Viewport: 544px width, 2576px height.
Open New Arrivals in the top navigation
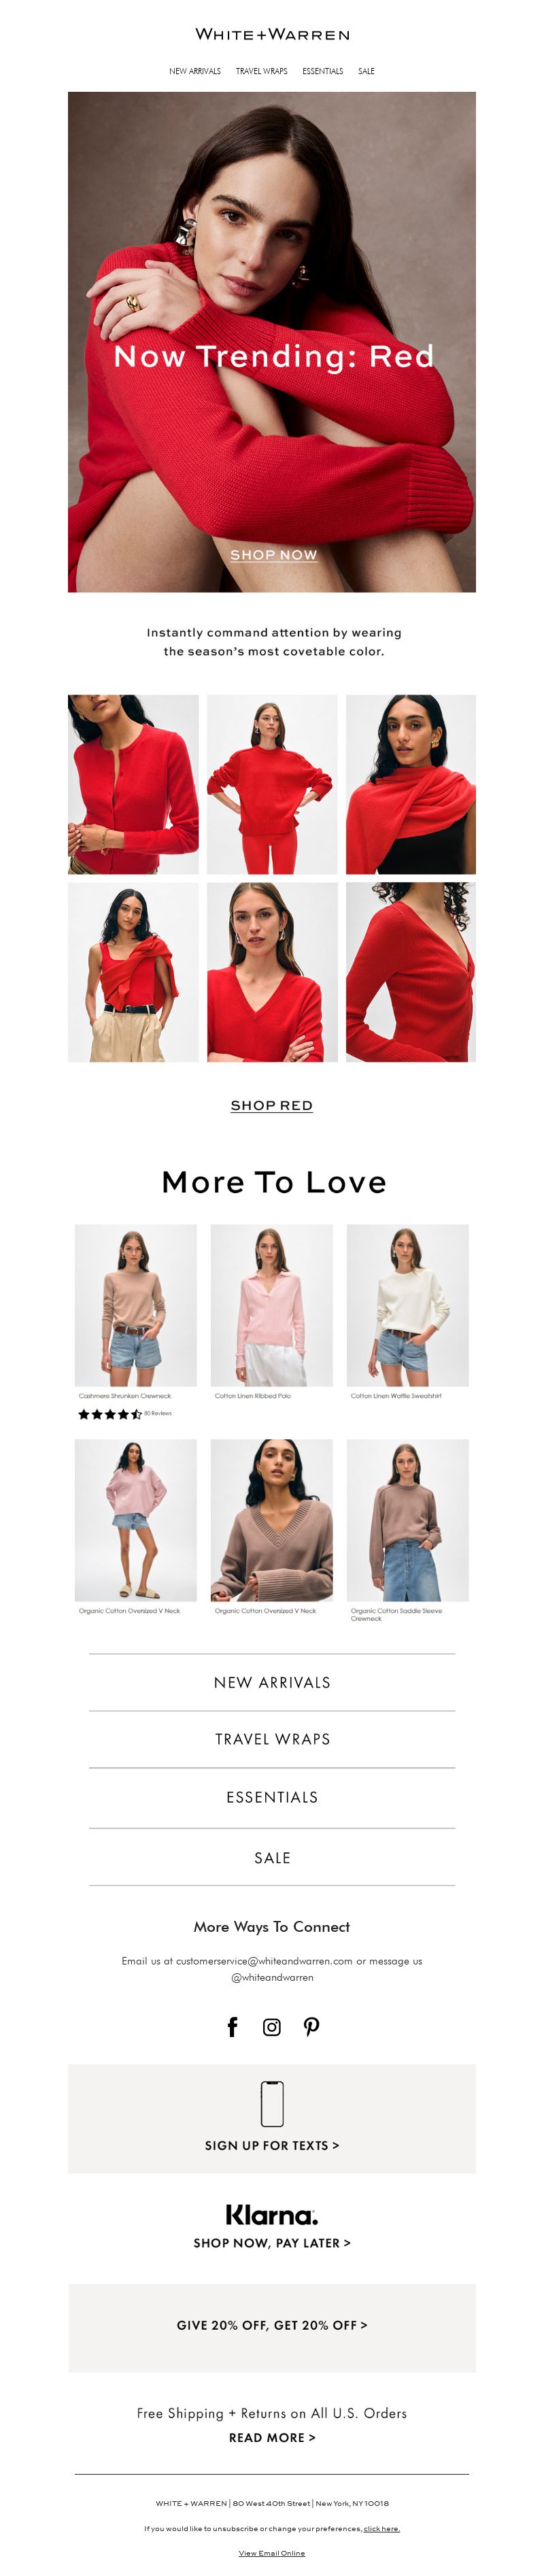(x=195, y=71)
